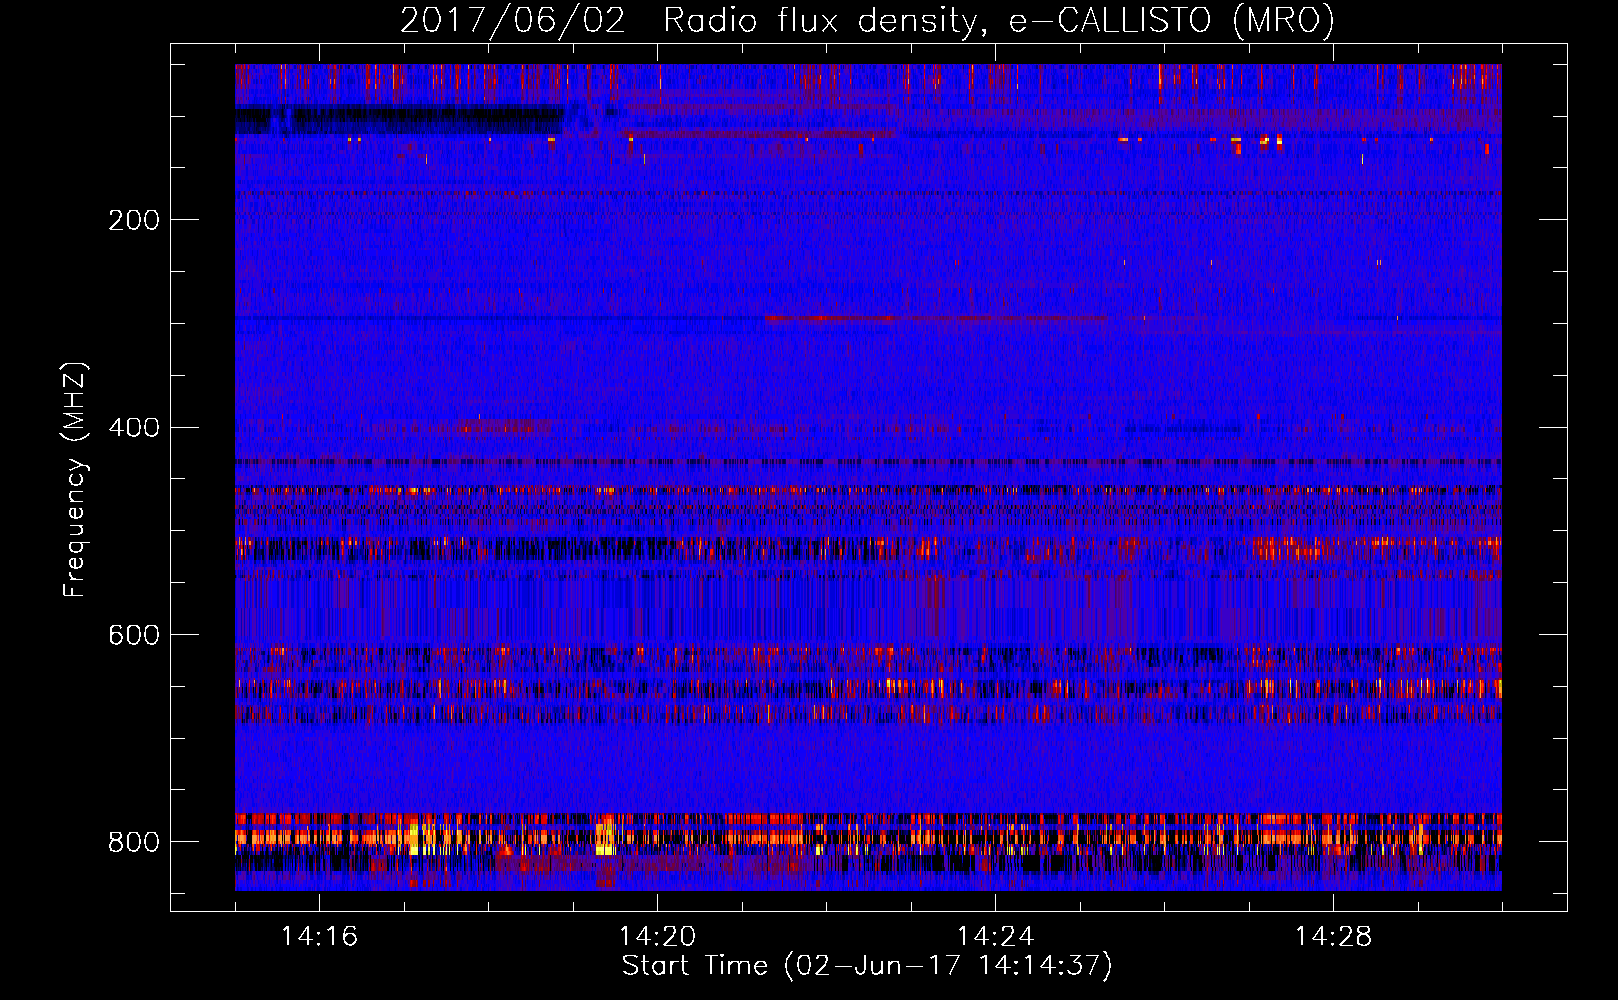This screenshot has width=1618, height=1000.
Task: Click the 800 frequency tick label
Action: 134,842
